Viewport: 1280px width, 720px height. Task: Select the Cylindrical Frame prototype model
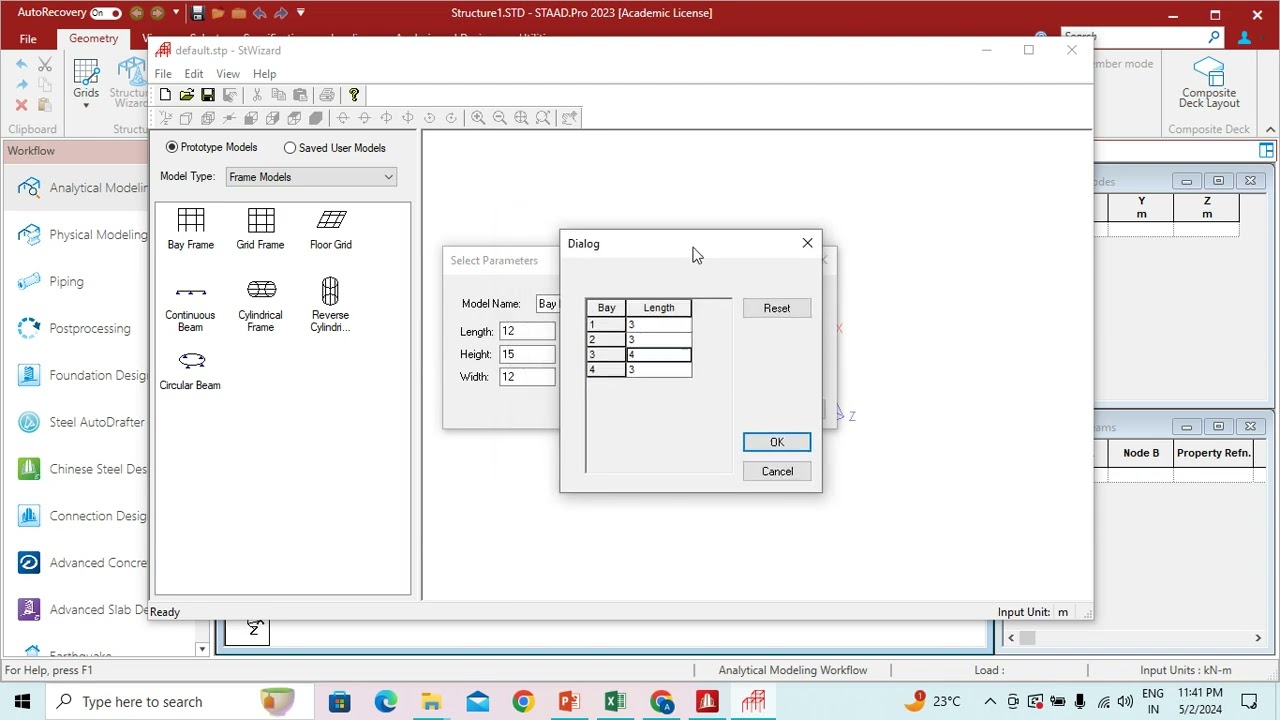260,306
